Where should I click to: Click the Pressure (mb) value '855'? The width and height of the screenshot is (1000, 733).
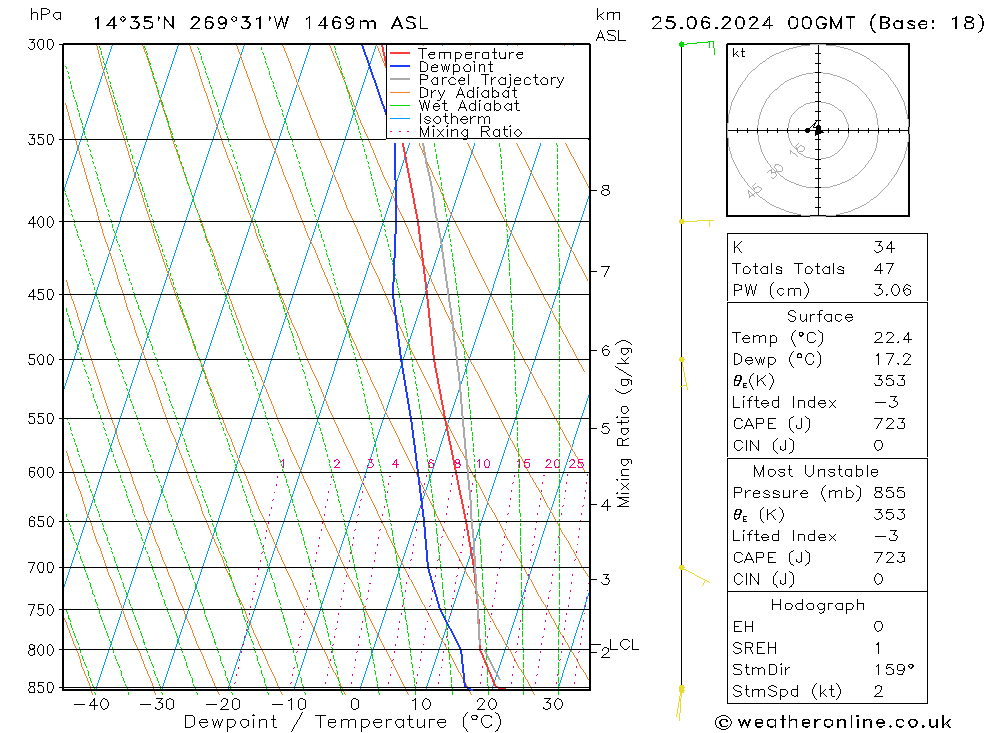point(890,492)
